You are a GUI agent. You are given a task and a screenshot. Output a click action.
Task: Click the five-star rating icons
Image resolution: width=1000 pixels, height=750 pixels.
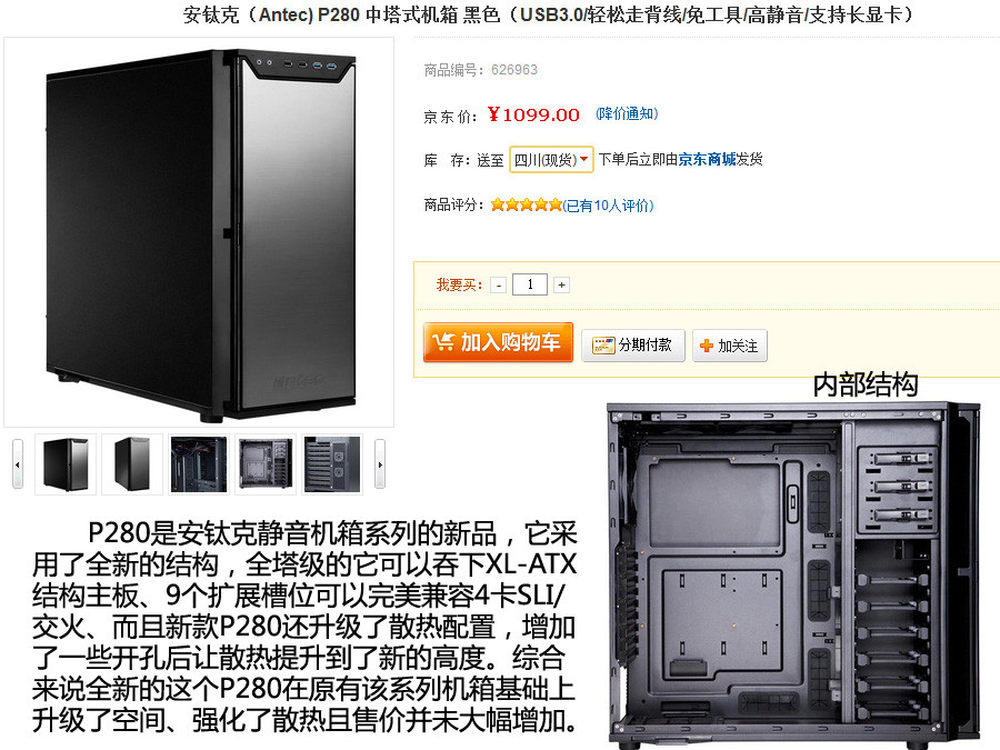pos(526,205)
